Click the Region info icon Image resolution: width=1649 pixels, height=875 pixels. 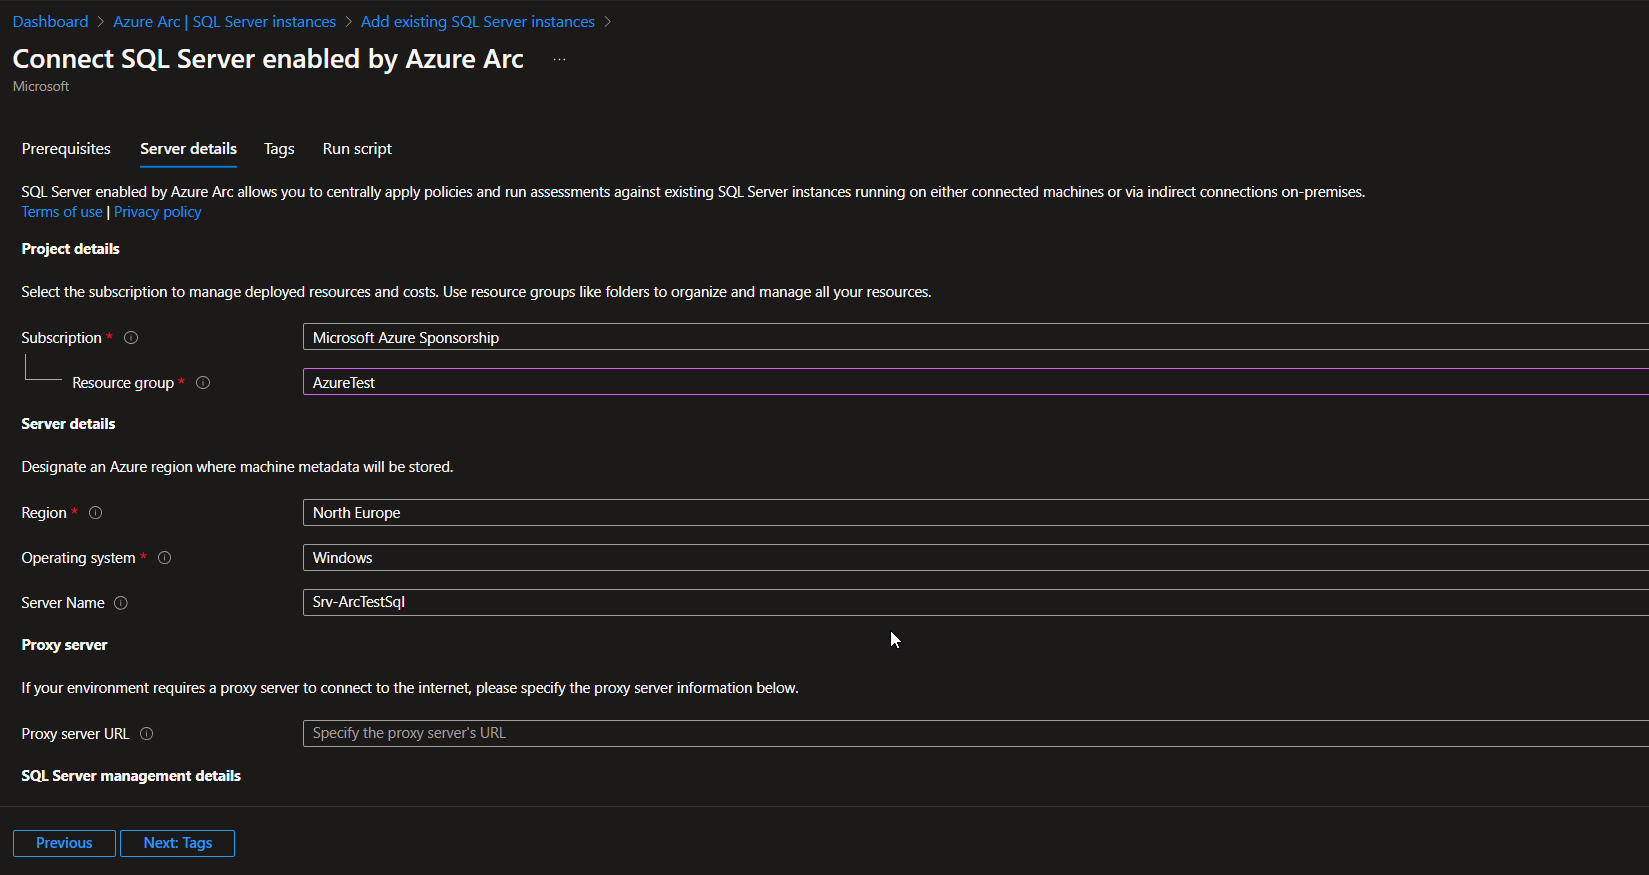tap(96, 513)
